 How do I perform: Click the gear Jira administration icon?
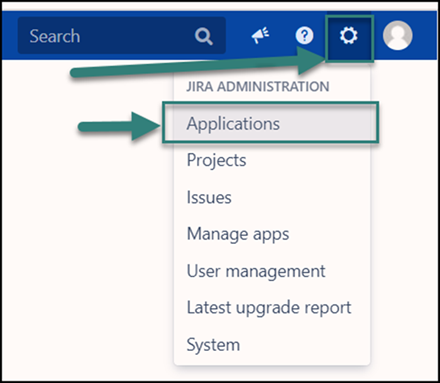click(x=349, y=35)
